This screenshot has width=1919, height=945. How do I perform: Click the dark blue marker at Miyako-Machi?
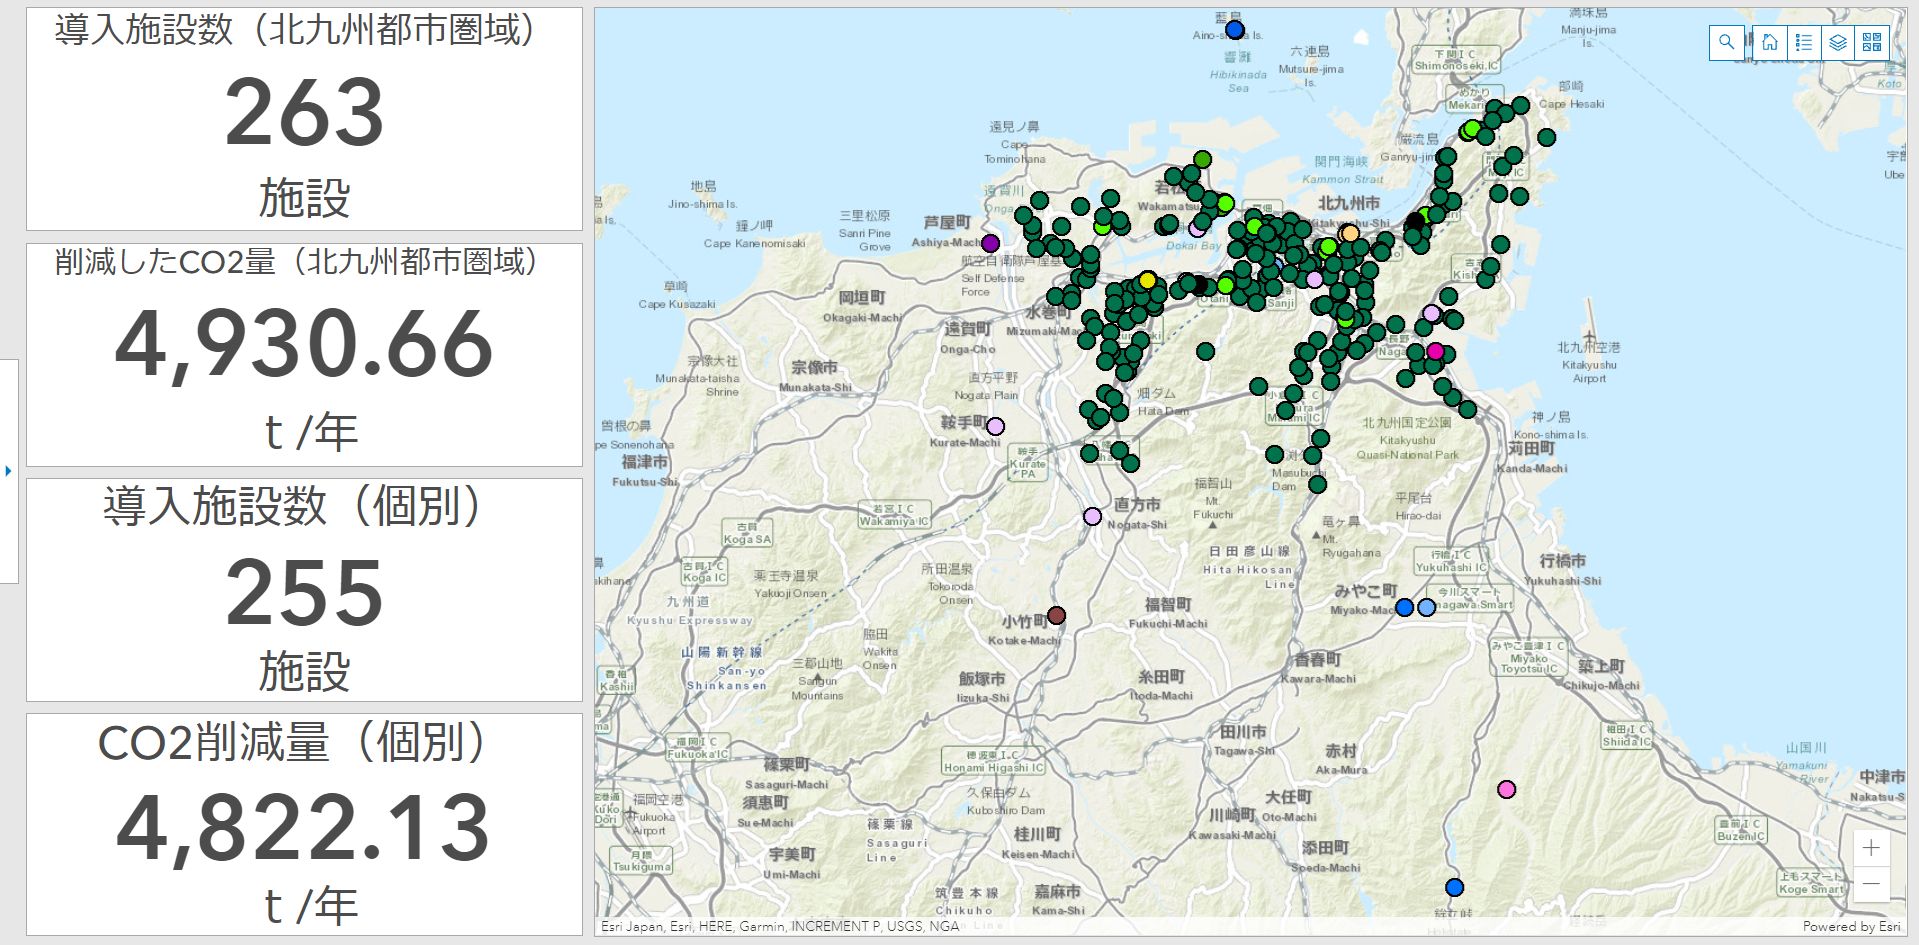(1404, 607)
